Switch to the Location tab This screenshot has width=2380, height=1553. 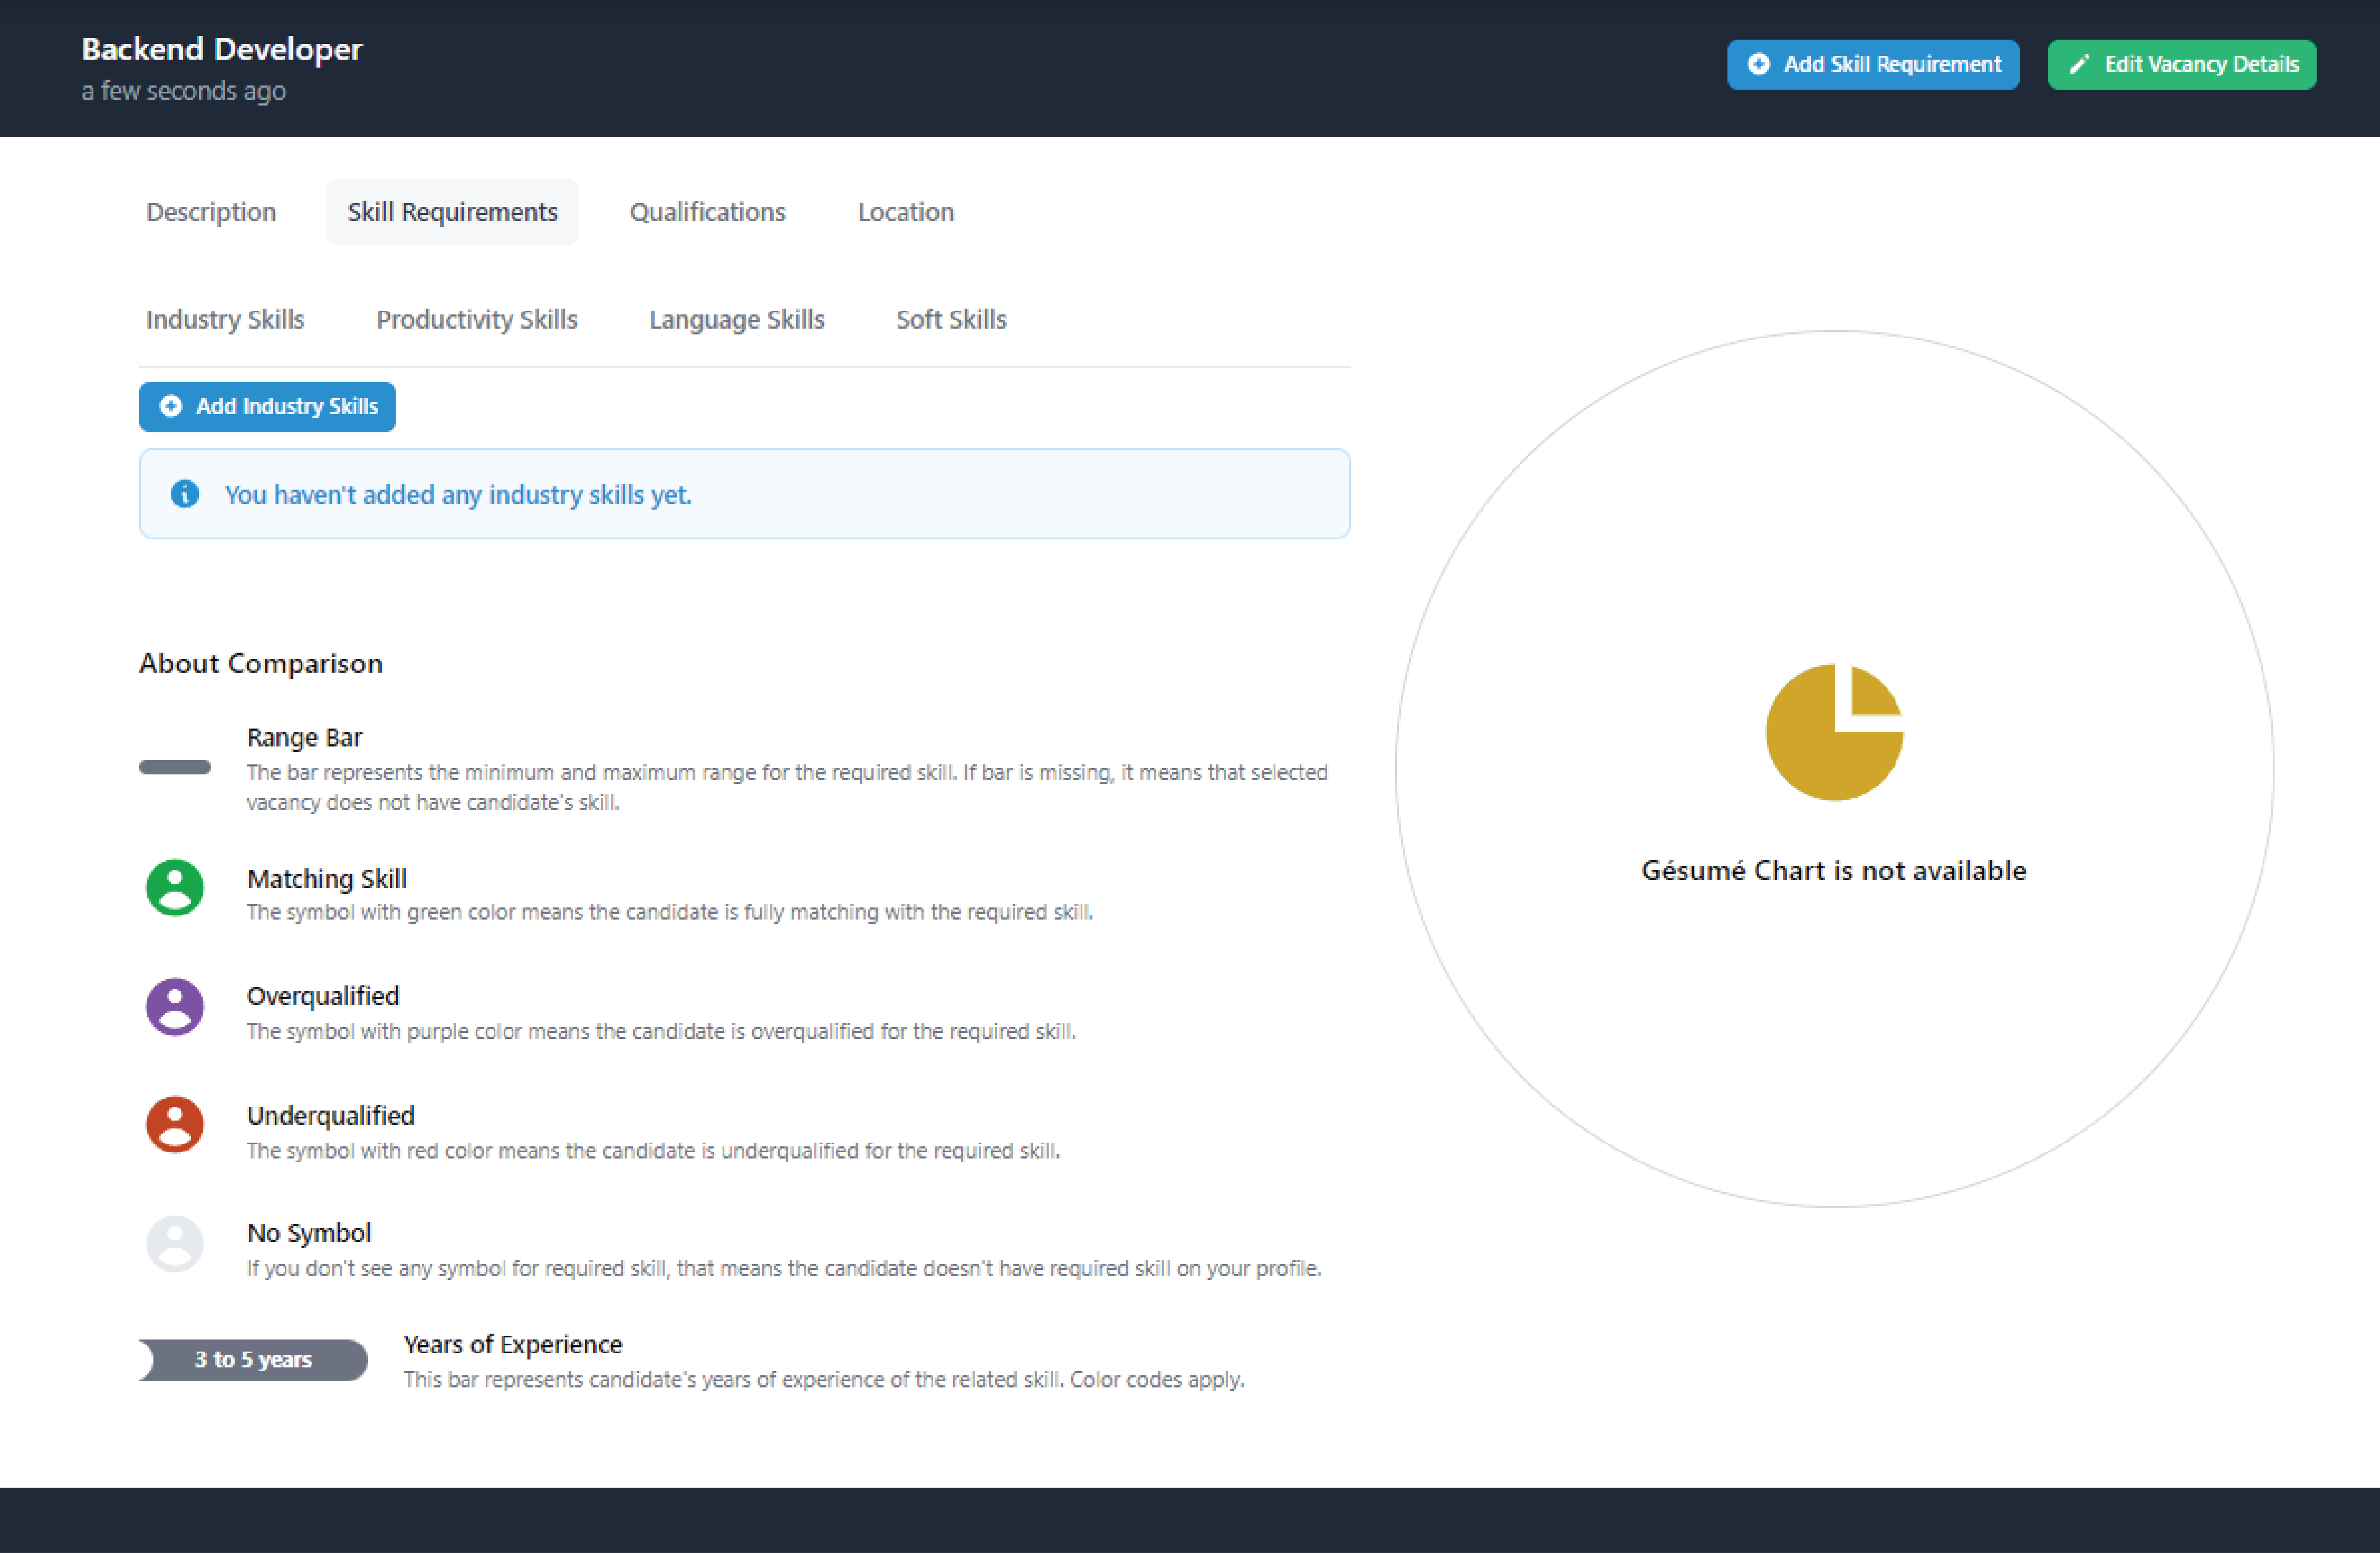pyautogui.click(x=904, y=211)
